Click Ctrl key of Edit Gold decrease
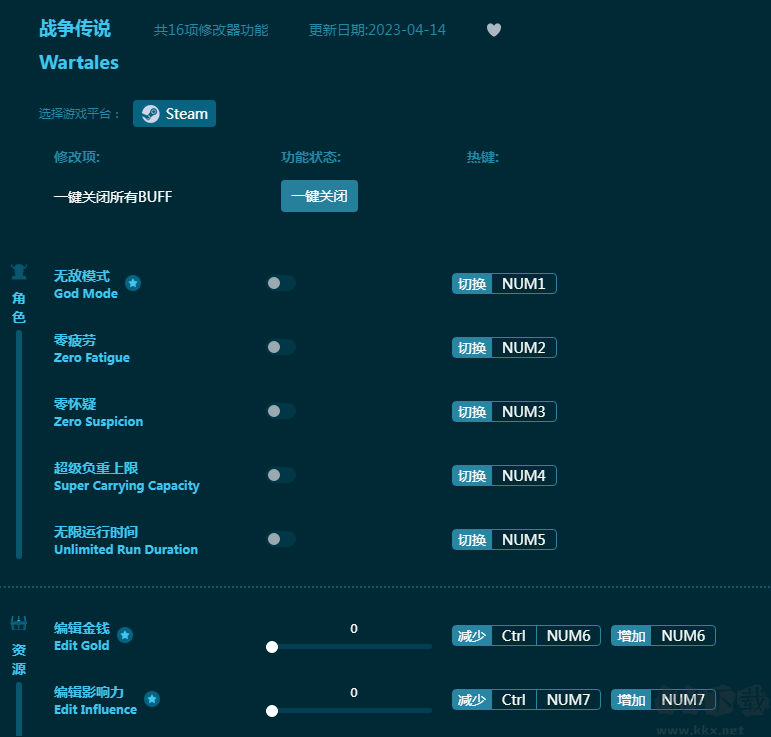771x737 pixels. (514, 636)
